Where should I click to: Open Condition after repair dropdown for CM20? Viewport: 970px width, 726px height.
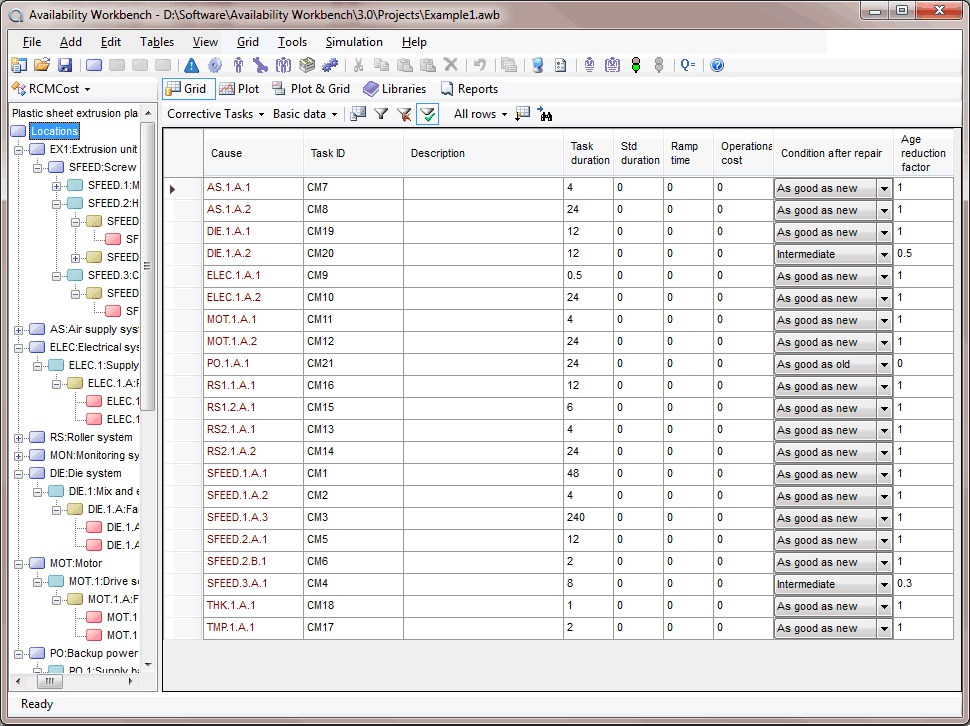(x=883, y=254)
